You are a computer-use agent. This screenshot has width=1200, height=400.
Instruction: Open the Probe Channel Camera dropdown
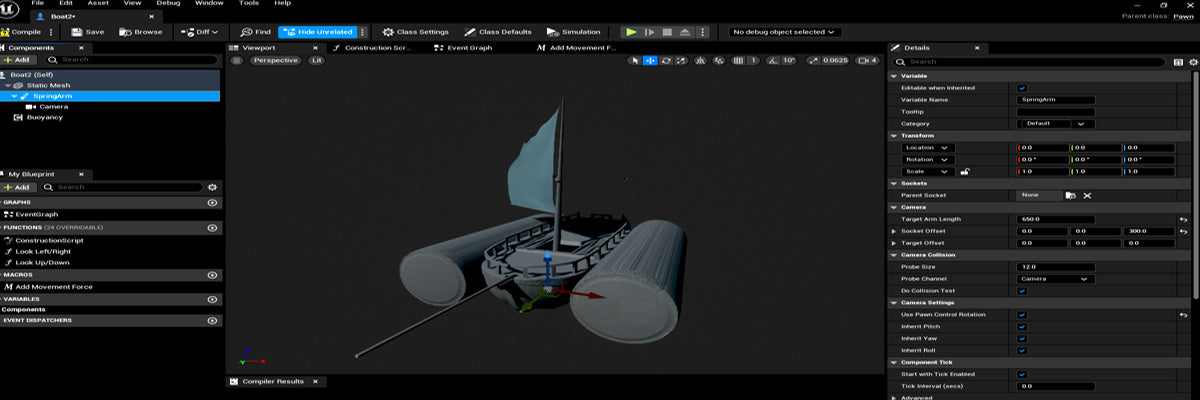point(1054,279)
